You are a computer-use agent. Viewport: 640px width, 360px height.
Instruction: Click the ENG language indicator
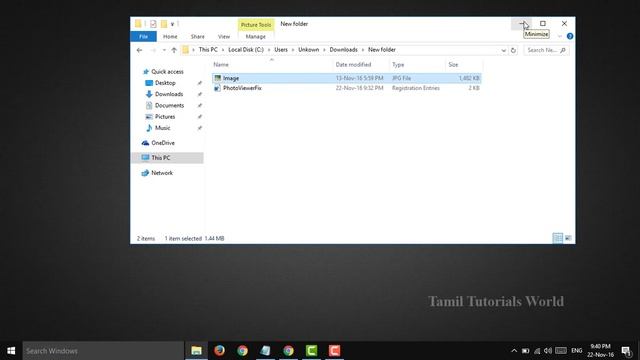pos(577,351)
